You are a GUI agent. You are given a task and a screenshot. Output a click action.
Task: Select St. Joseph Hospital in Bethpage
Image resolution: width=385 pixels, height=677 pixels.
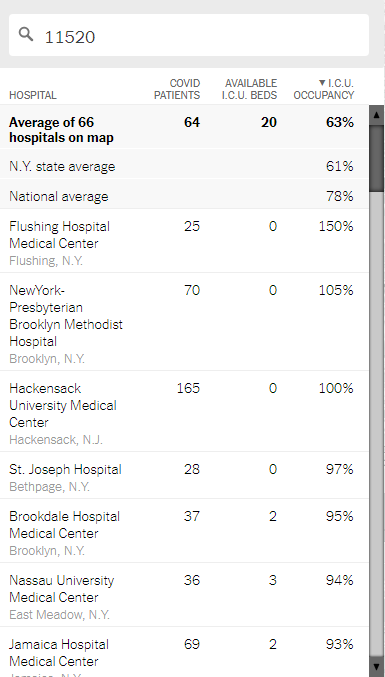(x=184, y=475)
